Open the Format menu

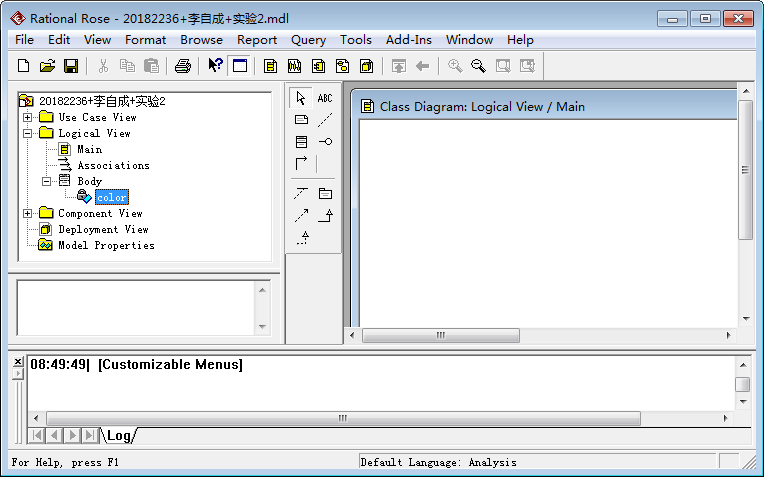(145, 40)
